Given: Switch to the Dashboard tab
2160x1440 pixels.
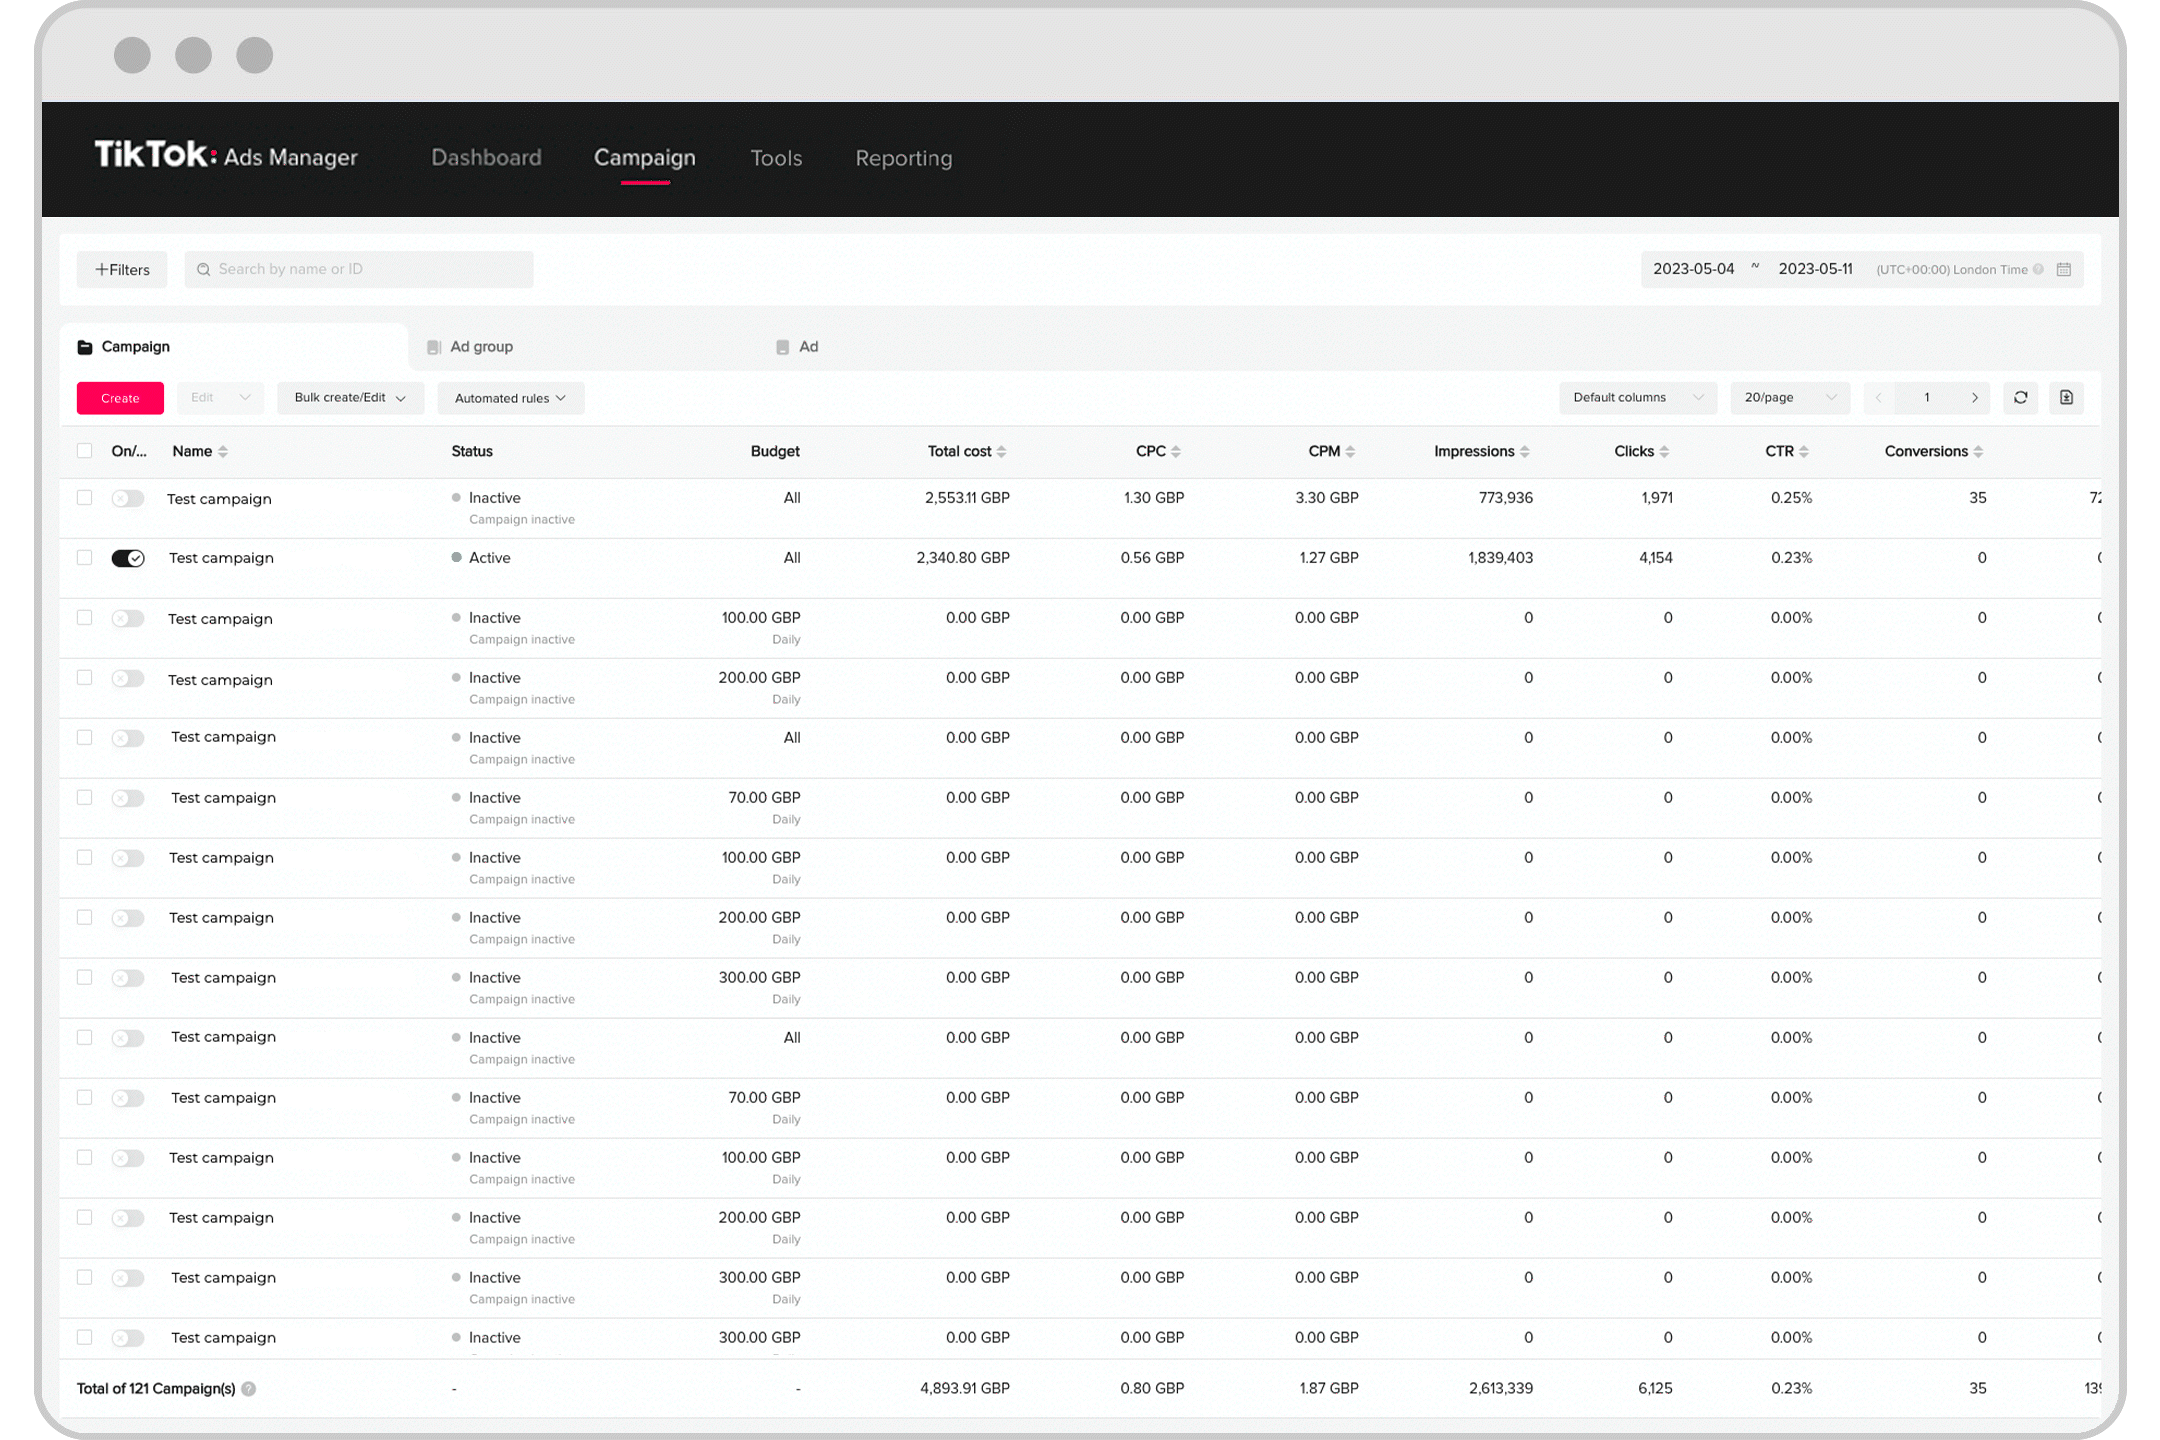Looking at the screenshot, I should (x=485, y=158).
